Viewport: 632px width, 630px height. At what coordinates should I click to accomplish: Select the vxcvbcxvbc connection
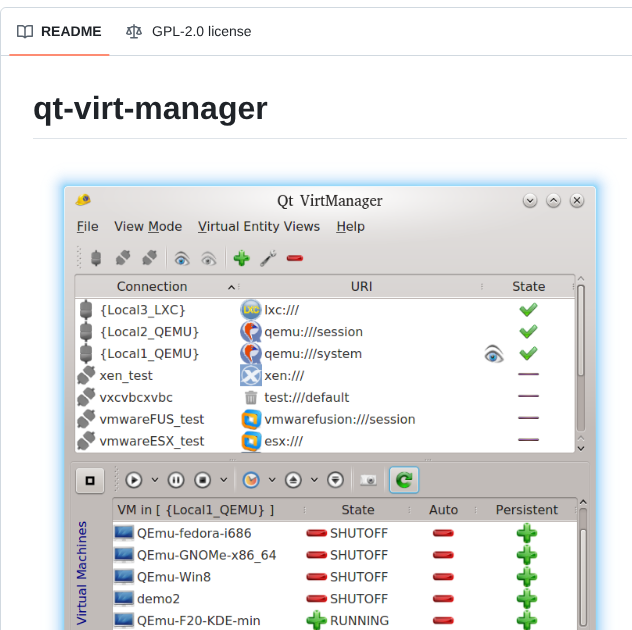point(136,397)
